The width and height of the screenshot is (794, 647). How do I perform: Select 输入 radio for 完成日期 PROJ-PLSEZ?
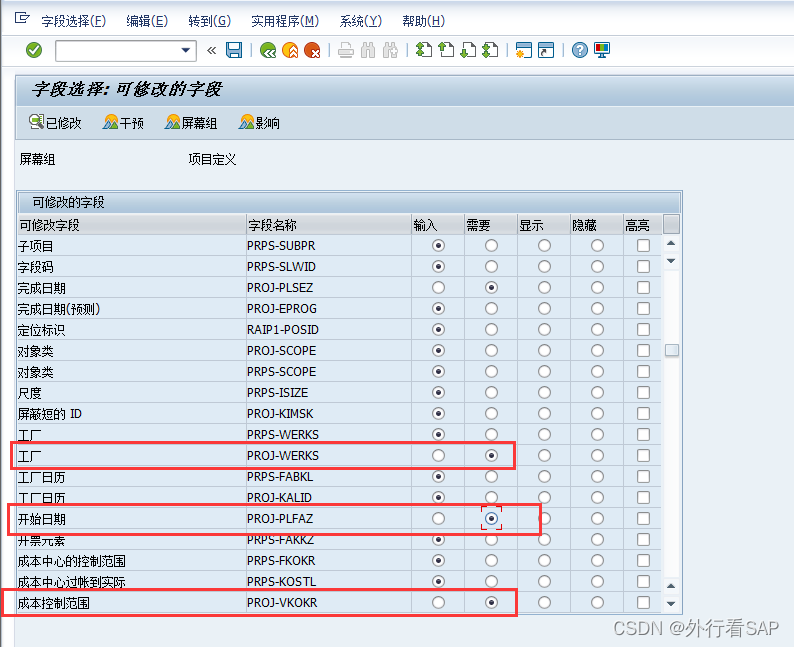439,288
